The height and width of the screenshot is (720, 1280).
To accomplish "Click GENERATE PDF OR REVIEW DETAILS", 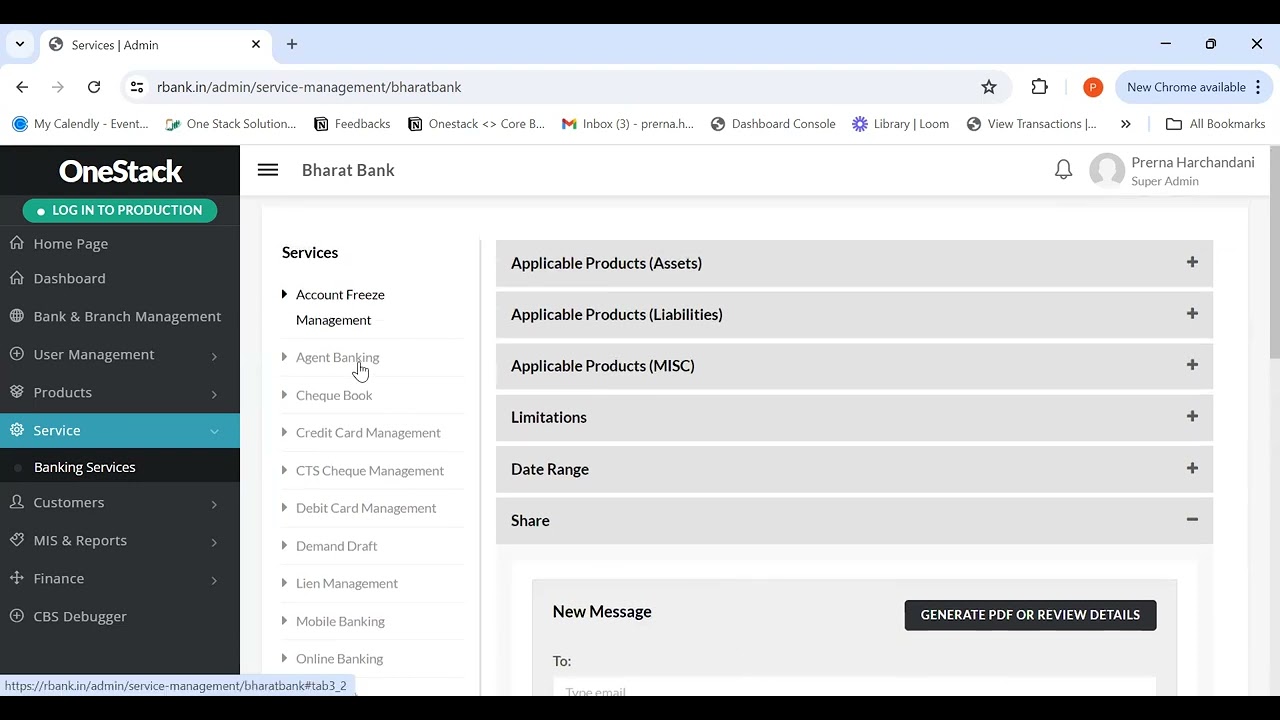I will click(1030, 615).
